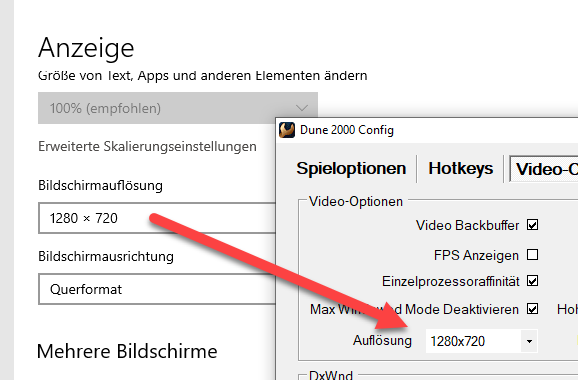The image size is (578, 380).
Task: Toggle the Einzelprozessoraffinität checkbox
Action: point(532,281)
